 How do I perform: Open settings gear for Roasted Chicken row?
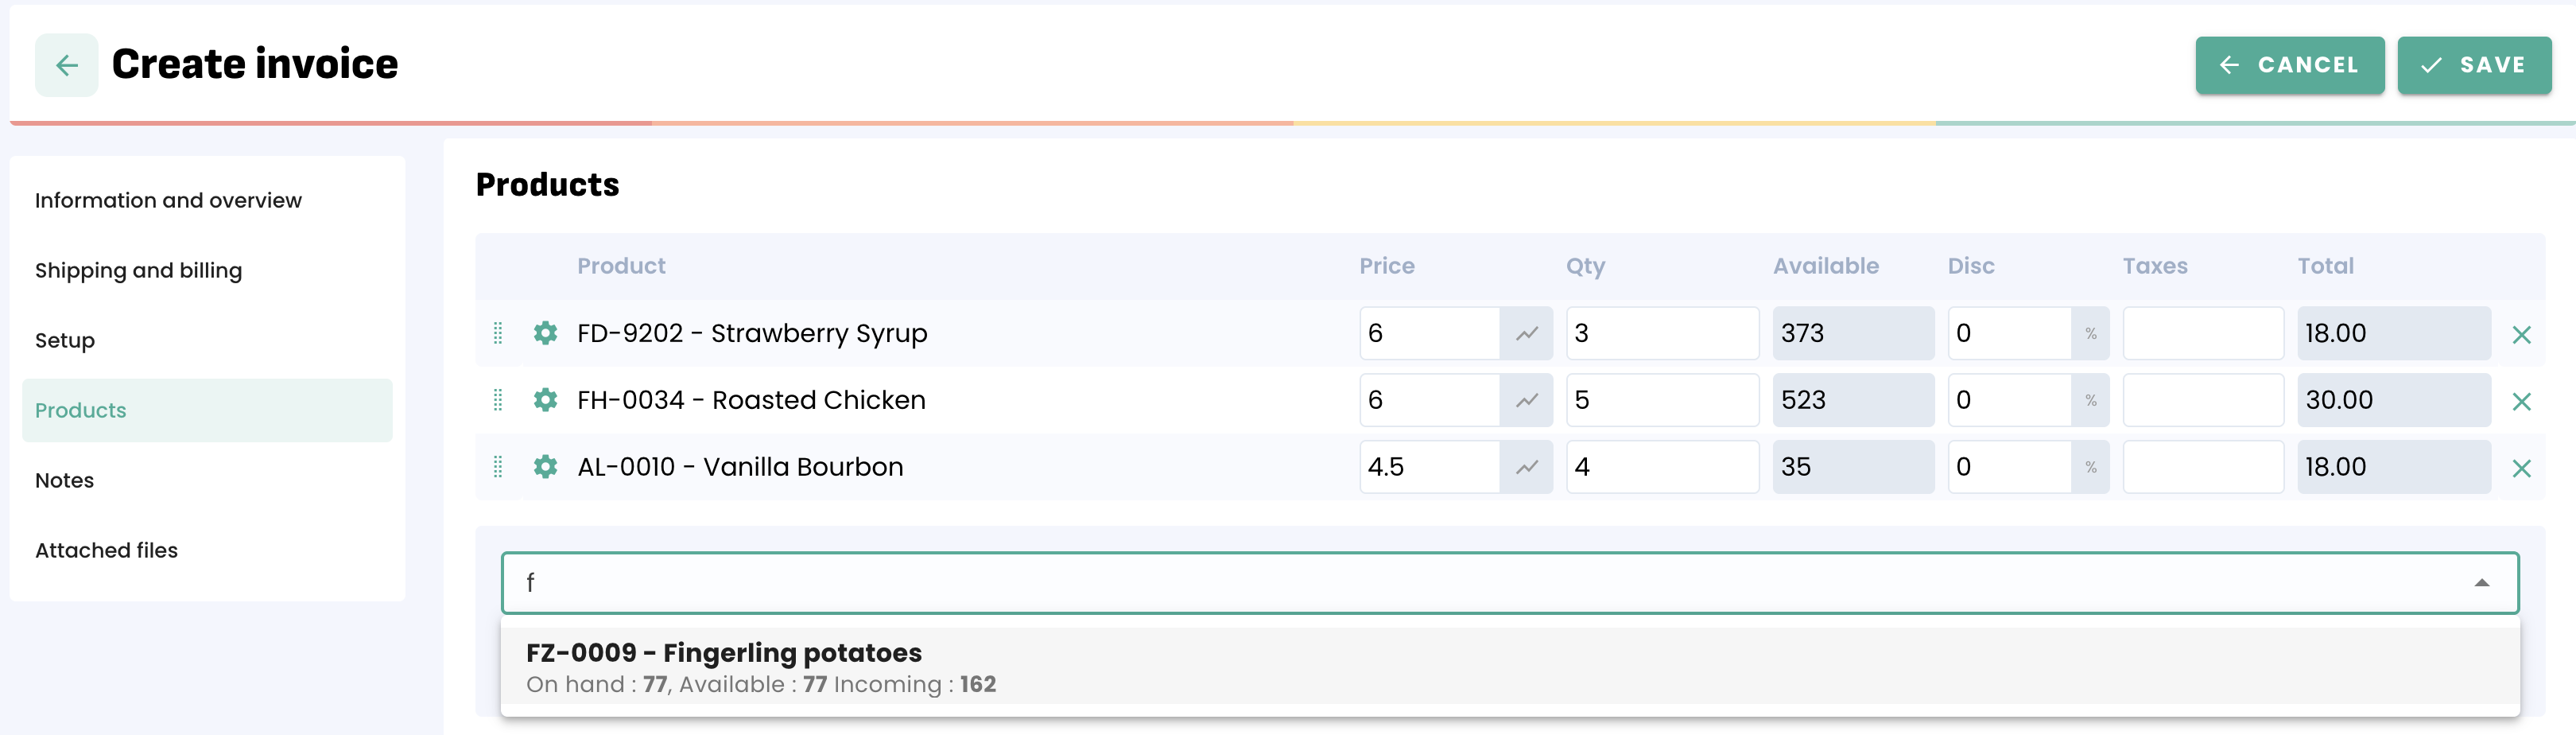point(545,400)
